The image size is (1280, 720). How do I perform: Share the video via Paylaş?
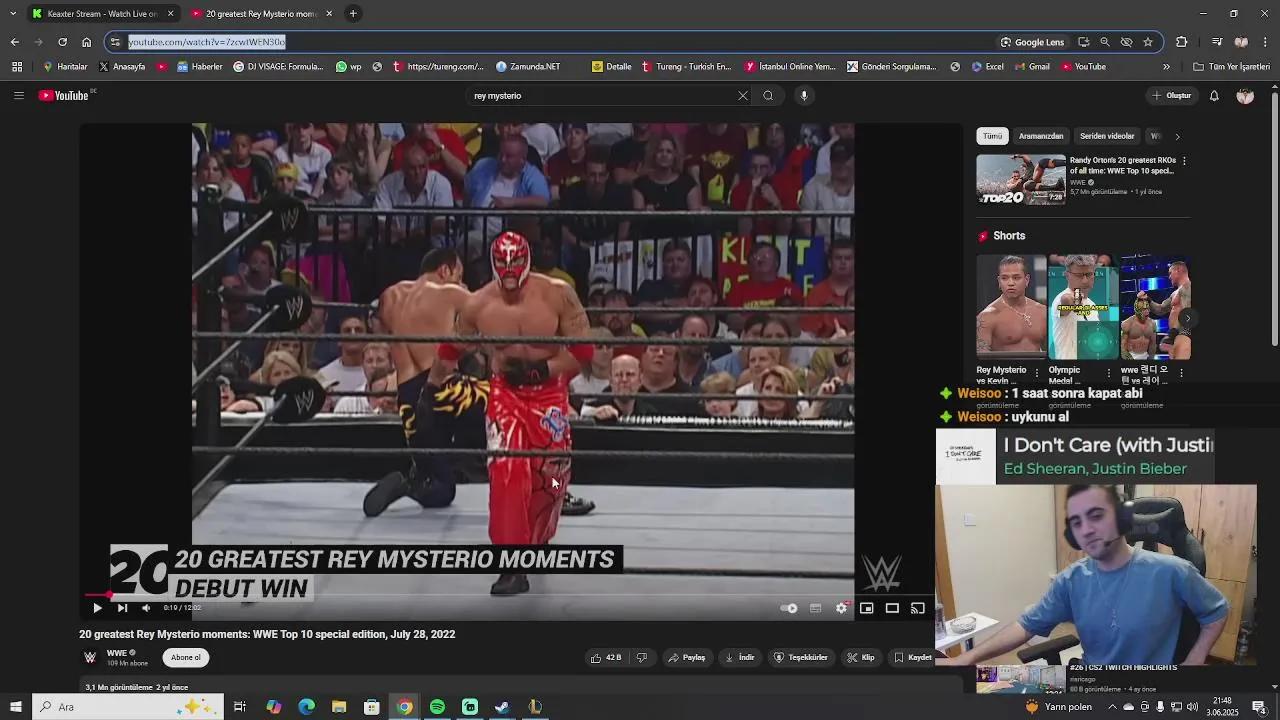(x=687, y=658)
